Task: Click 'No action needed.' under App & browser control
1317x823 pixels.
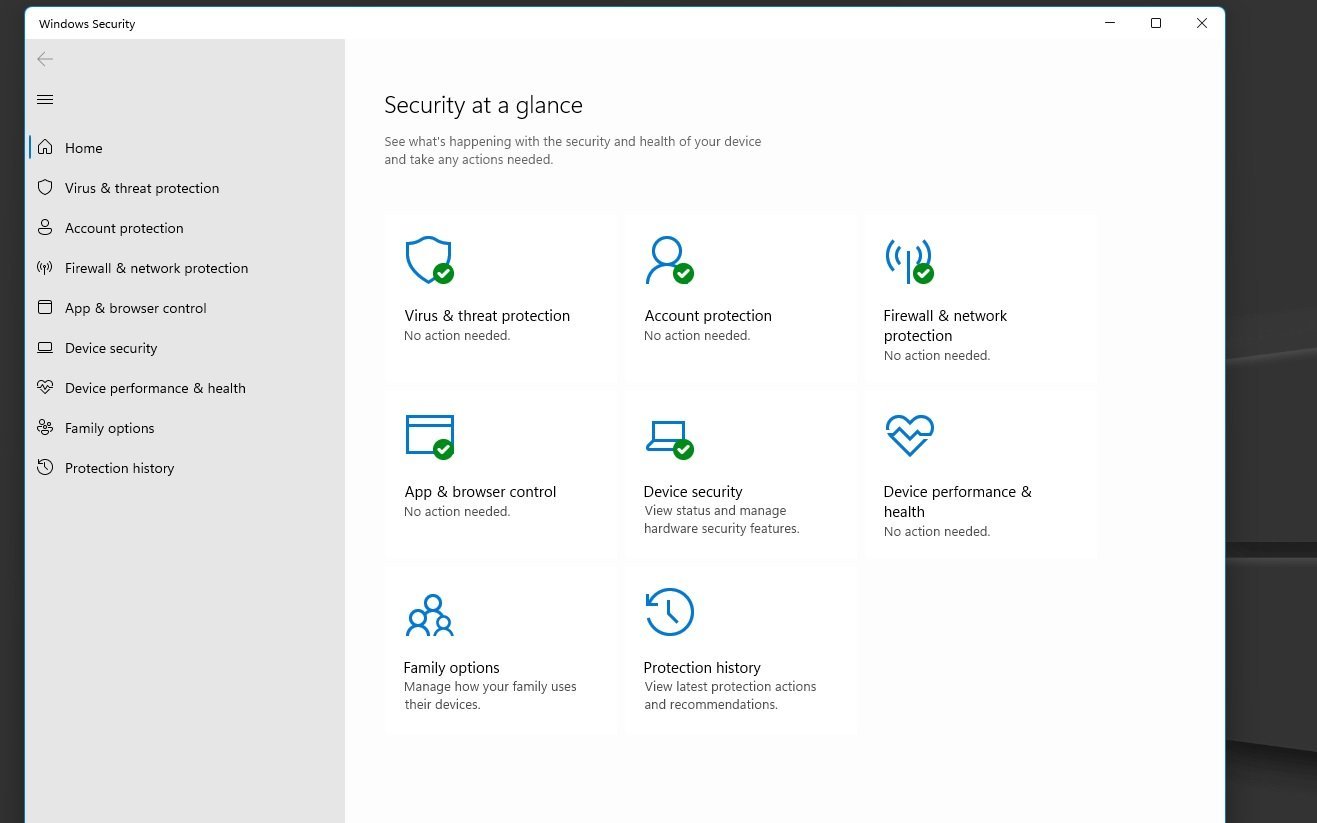Action: click(457, 512)
